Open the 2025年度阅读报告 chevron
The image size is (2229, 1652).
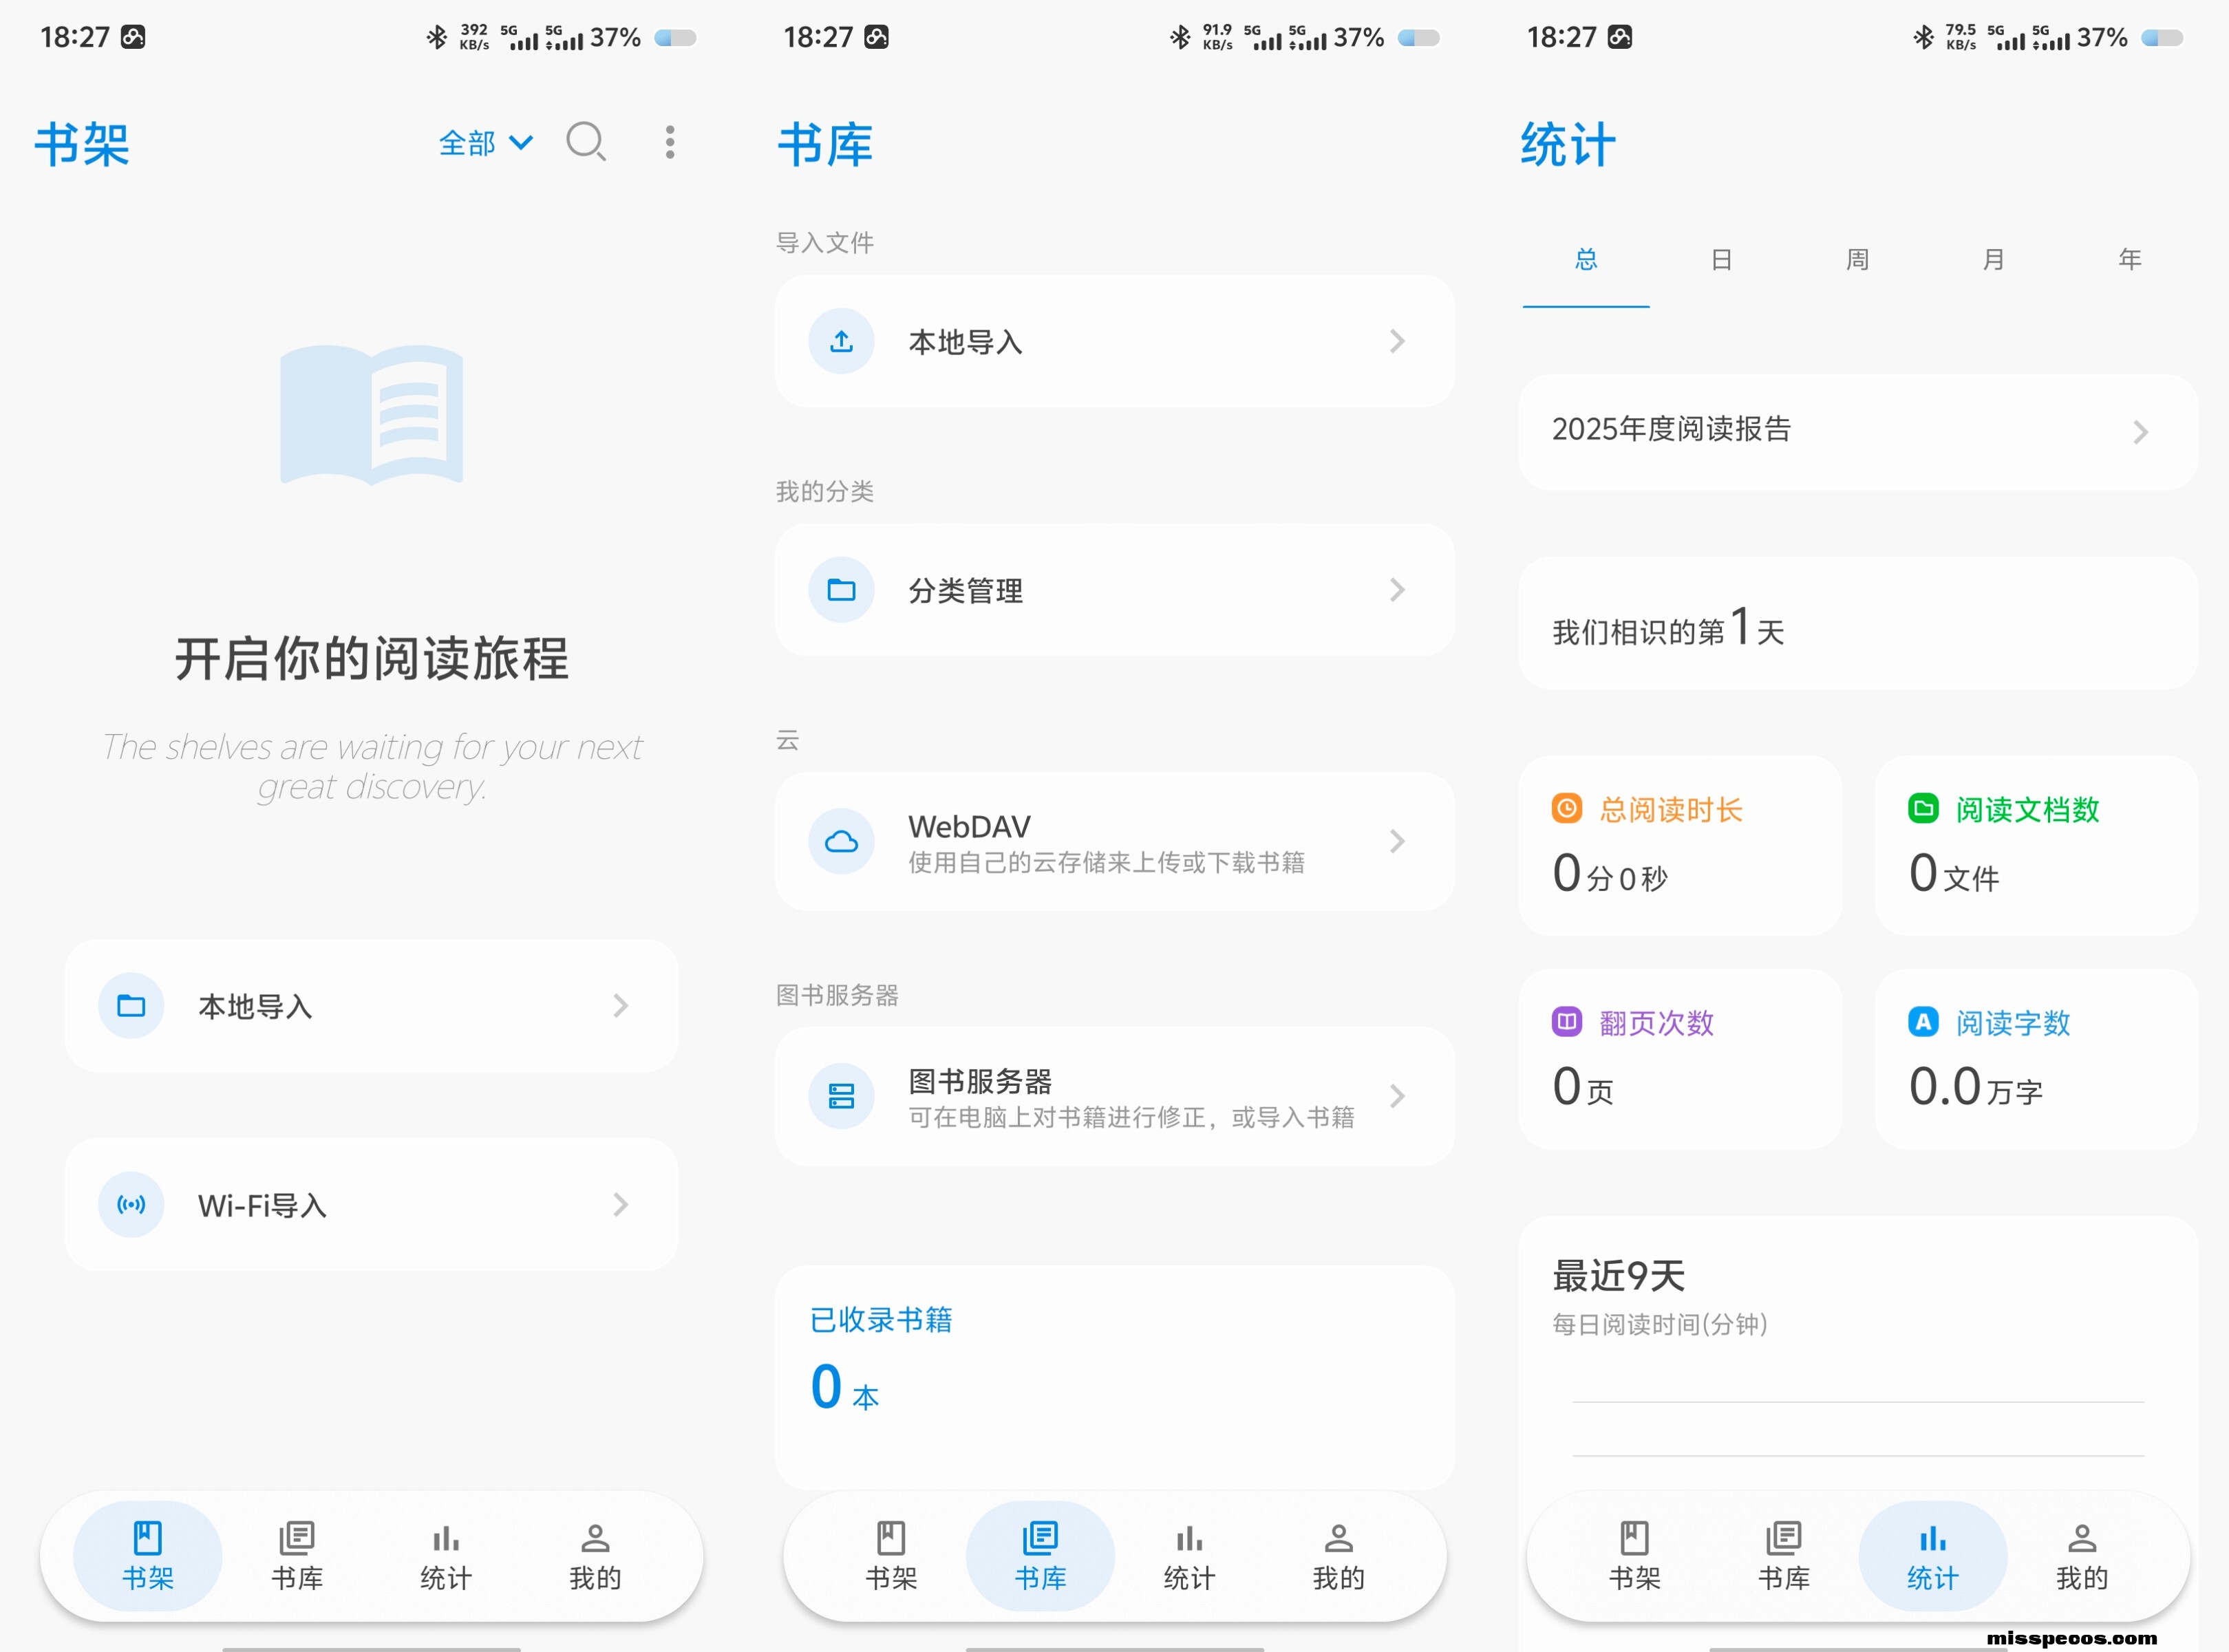click(x=2140, y=432)
